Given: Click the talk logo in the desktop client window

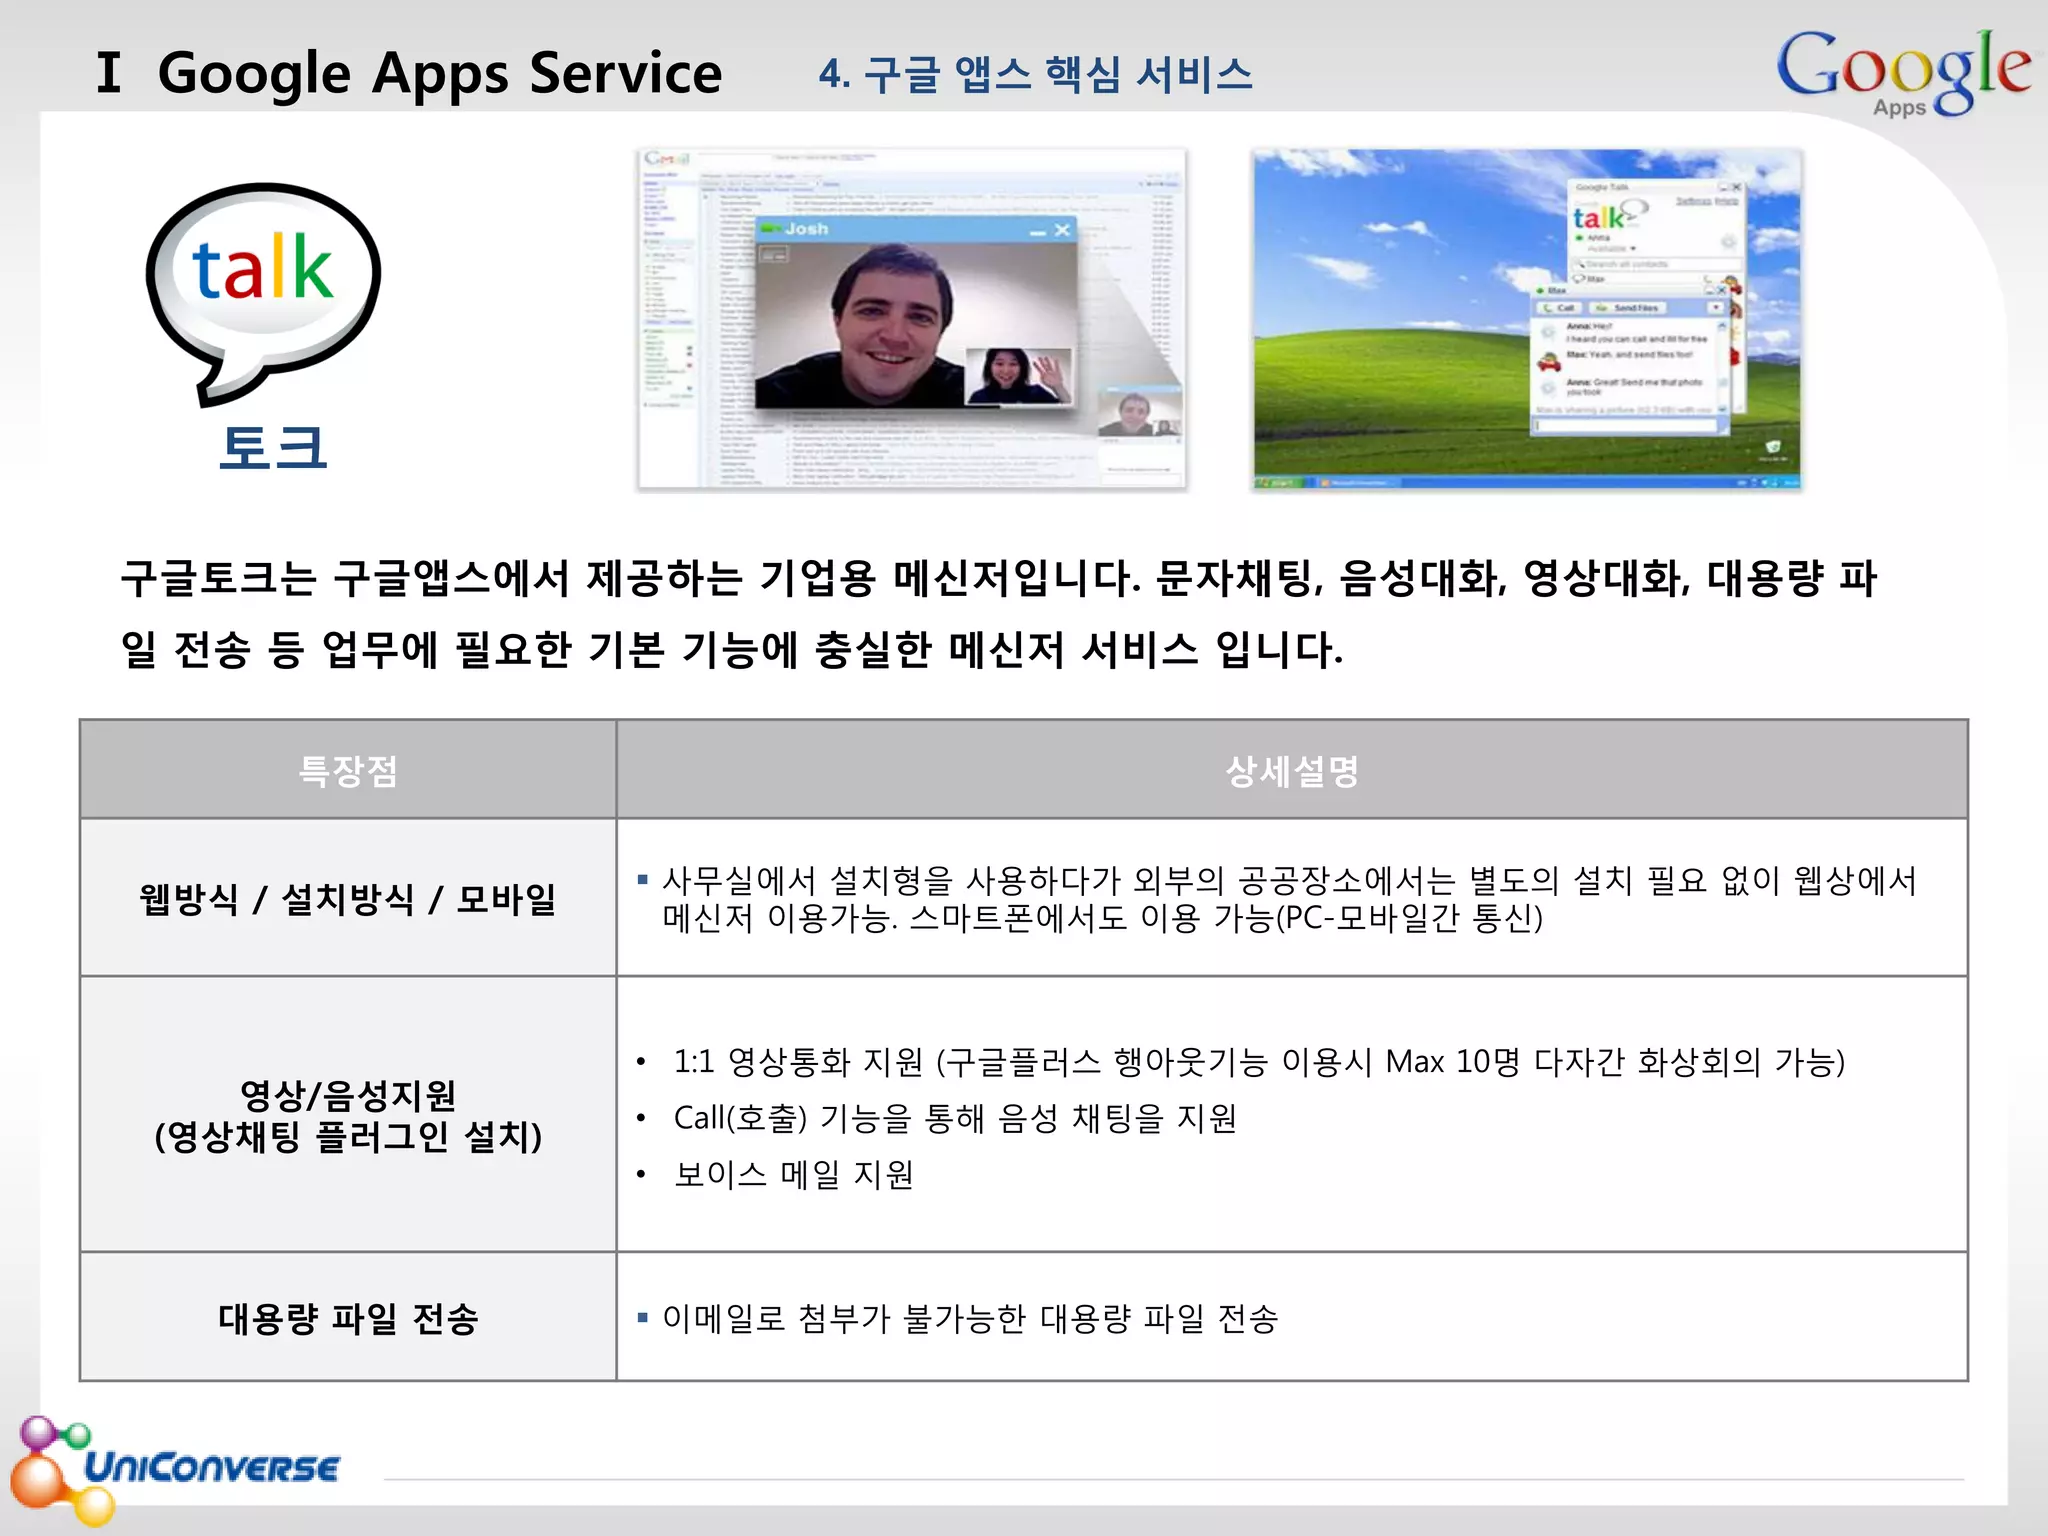Looking at the screenshot, I should 1609,215.
